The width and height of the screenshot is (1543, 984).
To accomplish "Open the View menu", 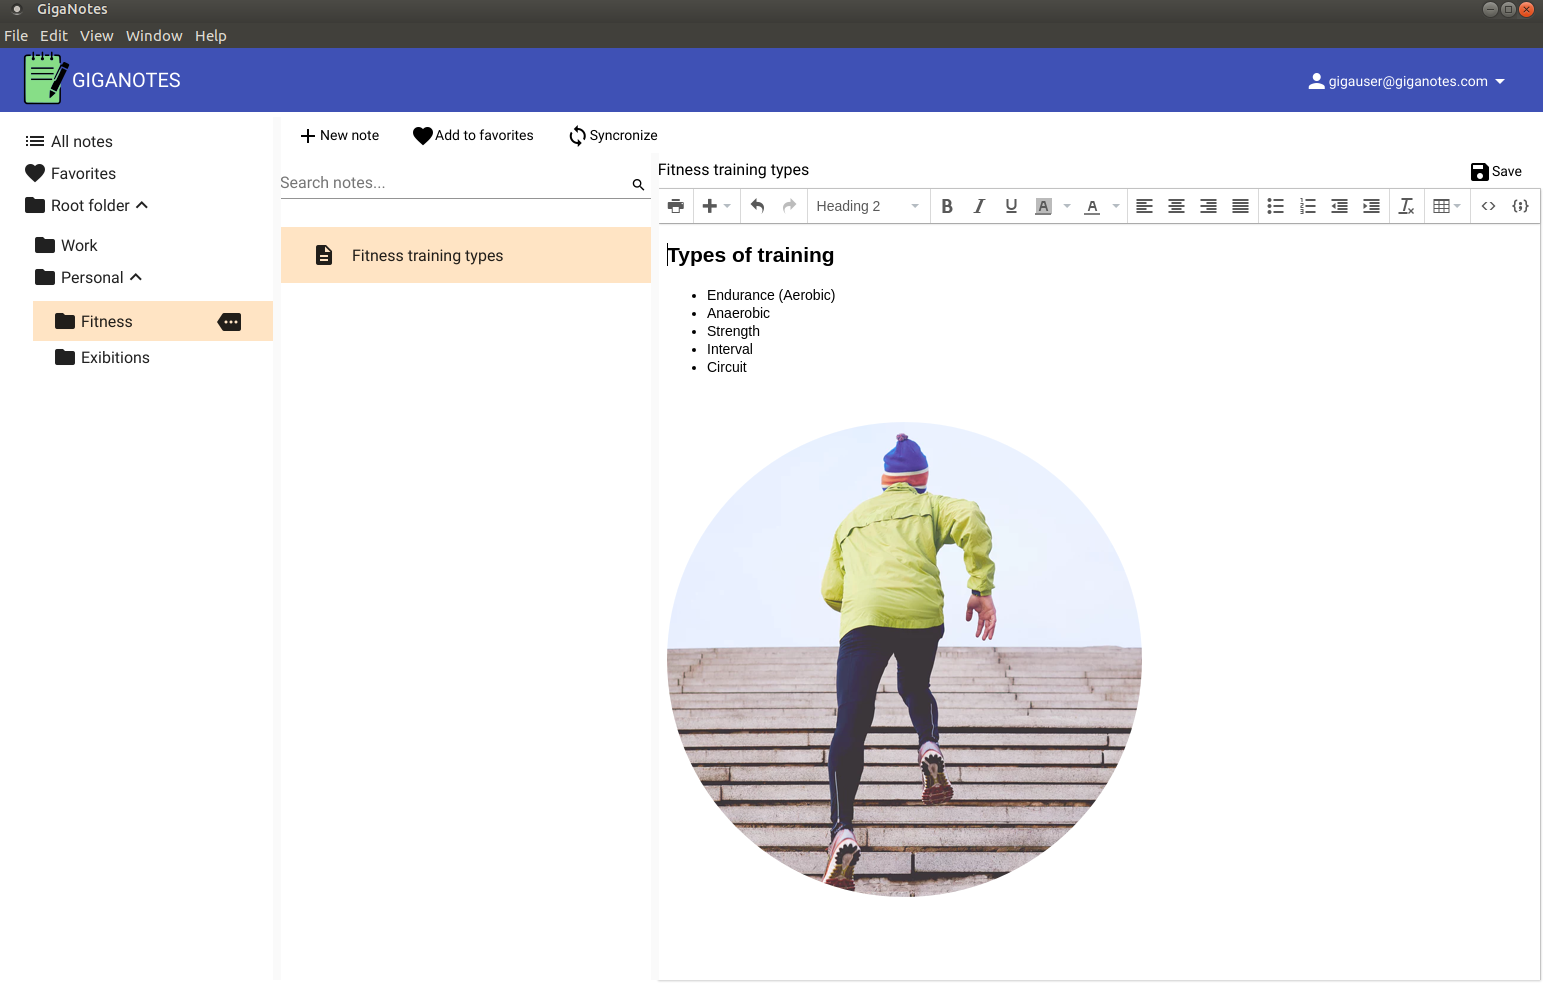I will point(97,36).
